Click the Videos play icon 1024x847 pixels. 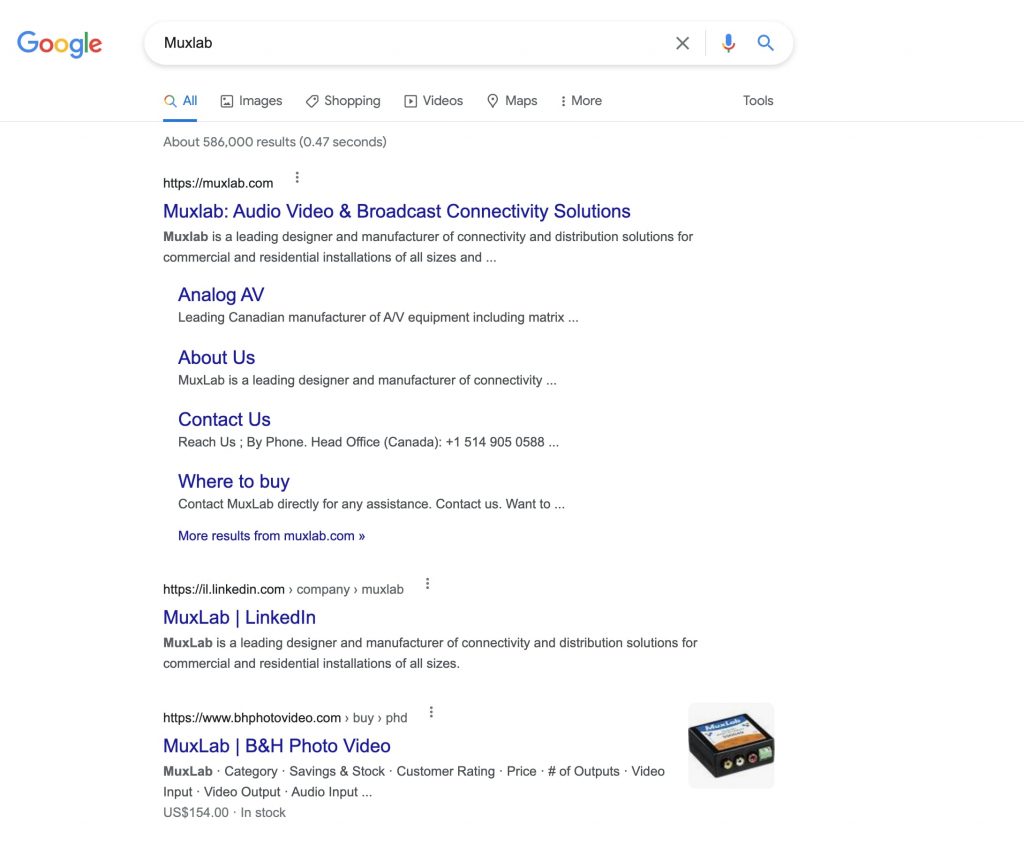[x=411, y=101]
